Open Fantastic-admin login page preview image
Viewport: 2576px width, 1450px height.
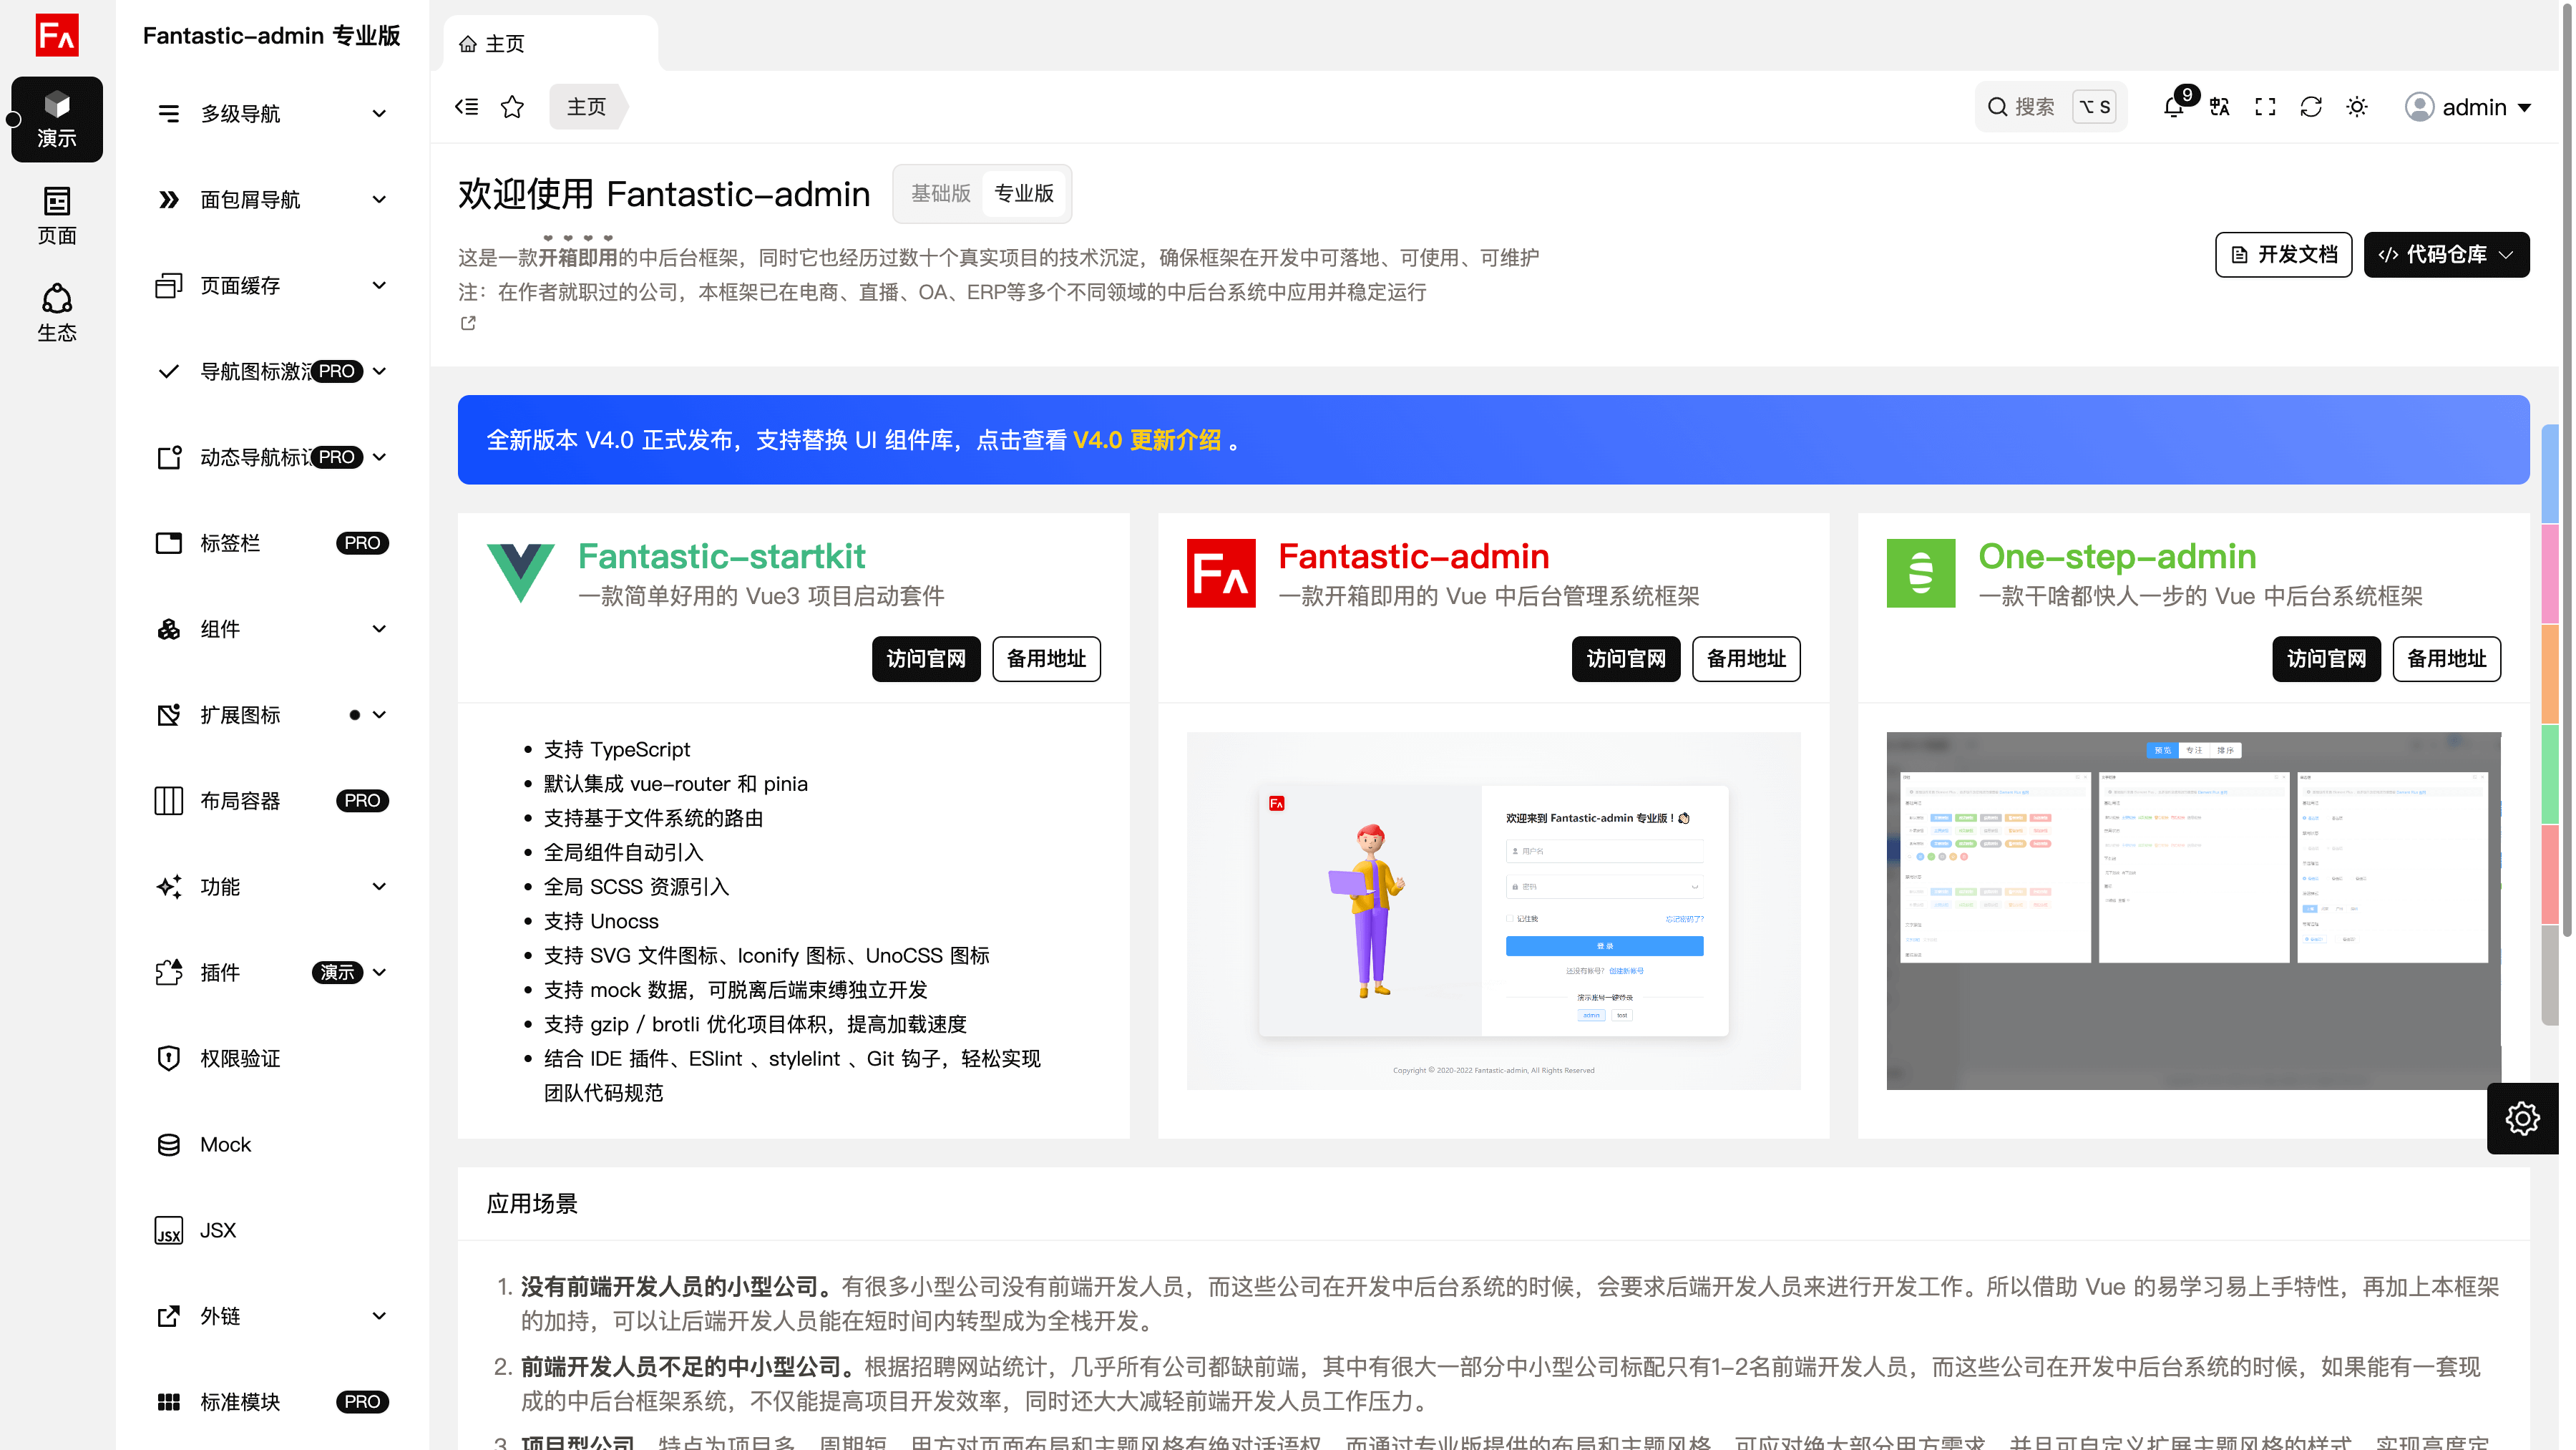[x=1493, y=911]
